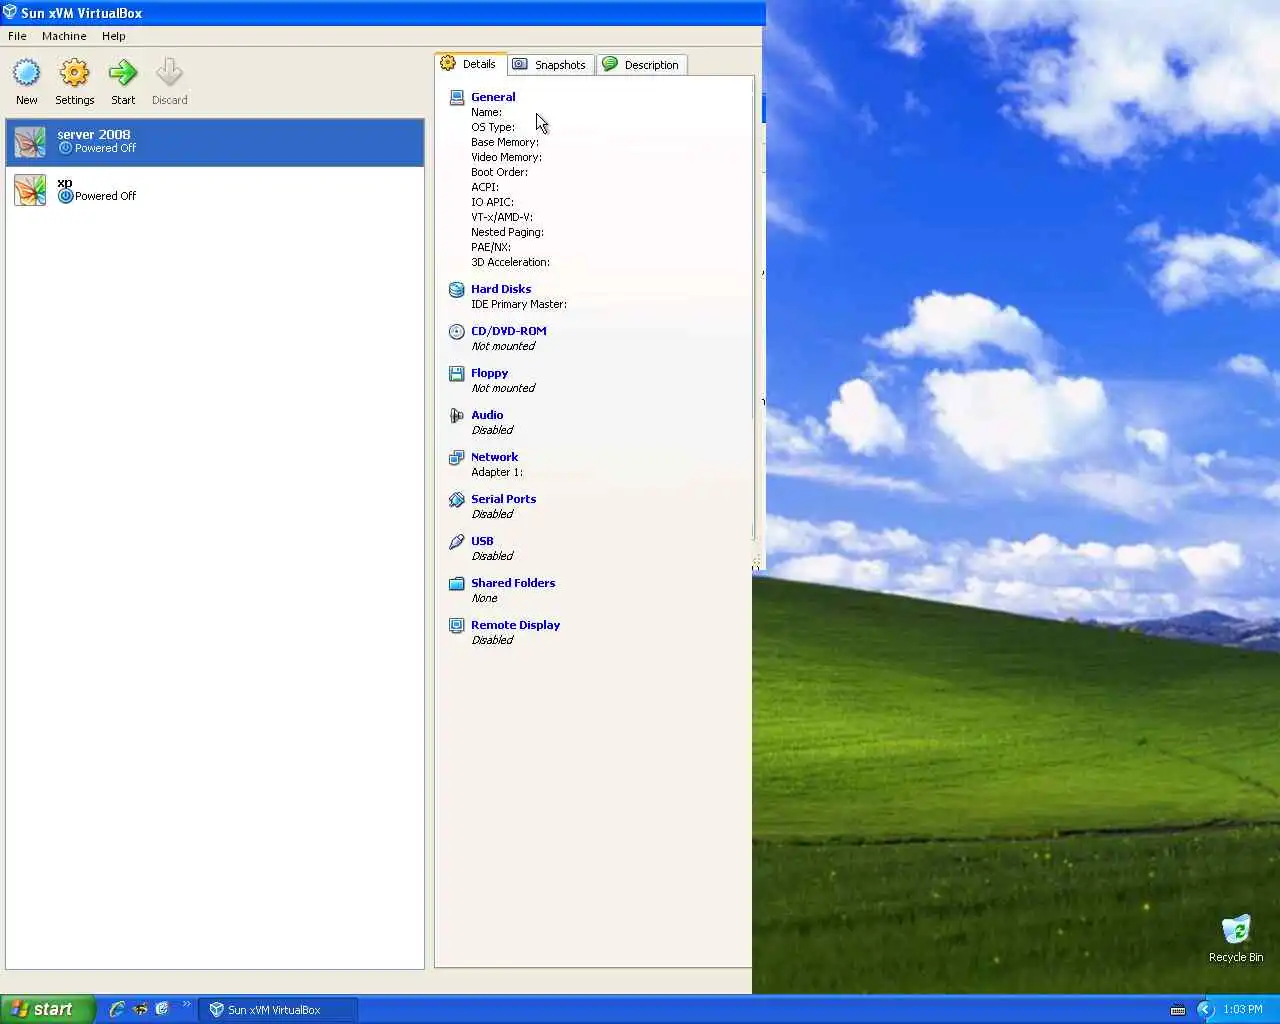Screen dimensions: 1280x1024
Task: Click the IDE Primary Master label
Action: pyautogui.click(x=519, y=304)
